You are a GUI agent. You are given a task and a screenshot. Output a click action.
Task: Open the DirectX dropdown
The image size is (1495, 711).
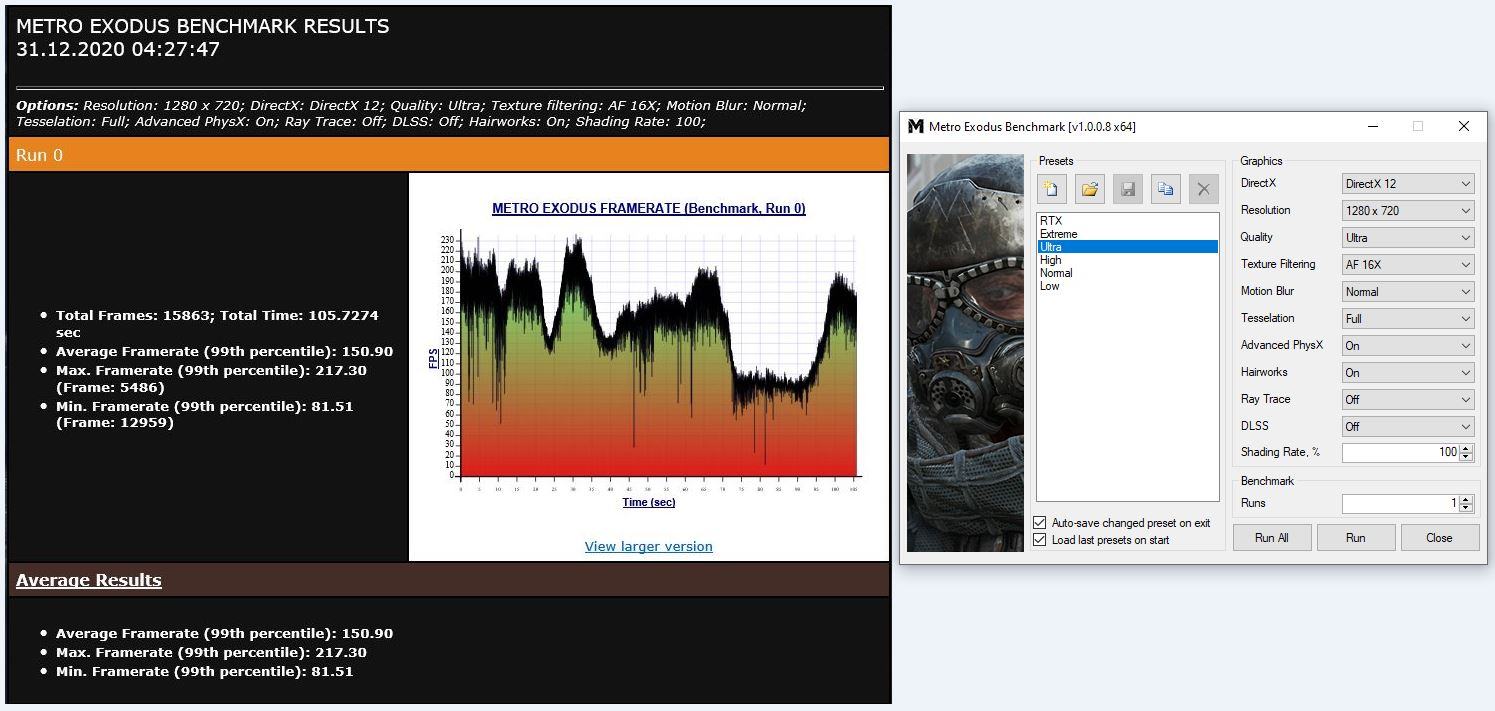point(1408,184)
